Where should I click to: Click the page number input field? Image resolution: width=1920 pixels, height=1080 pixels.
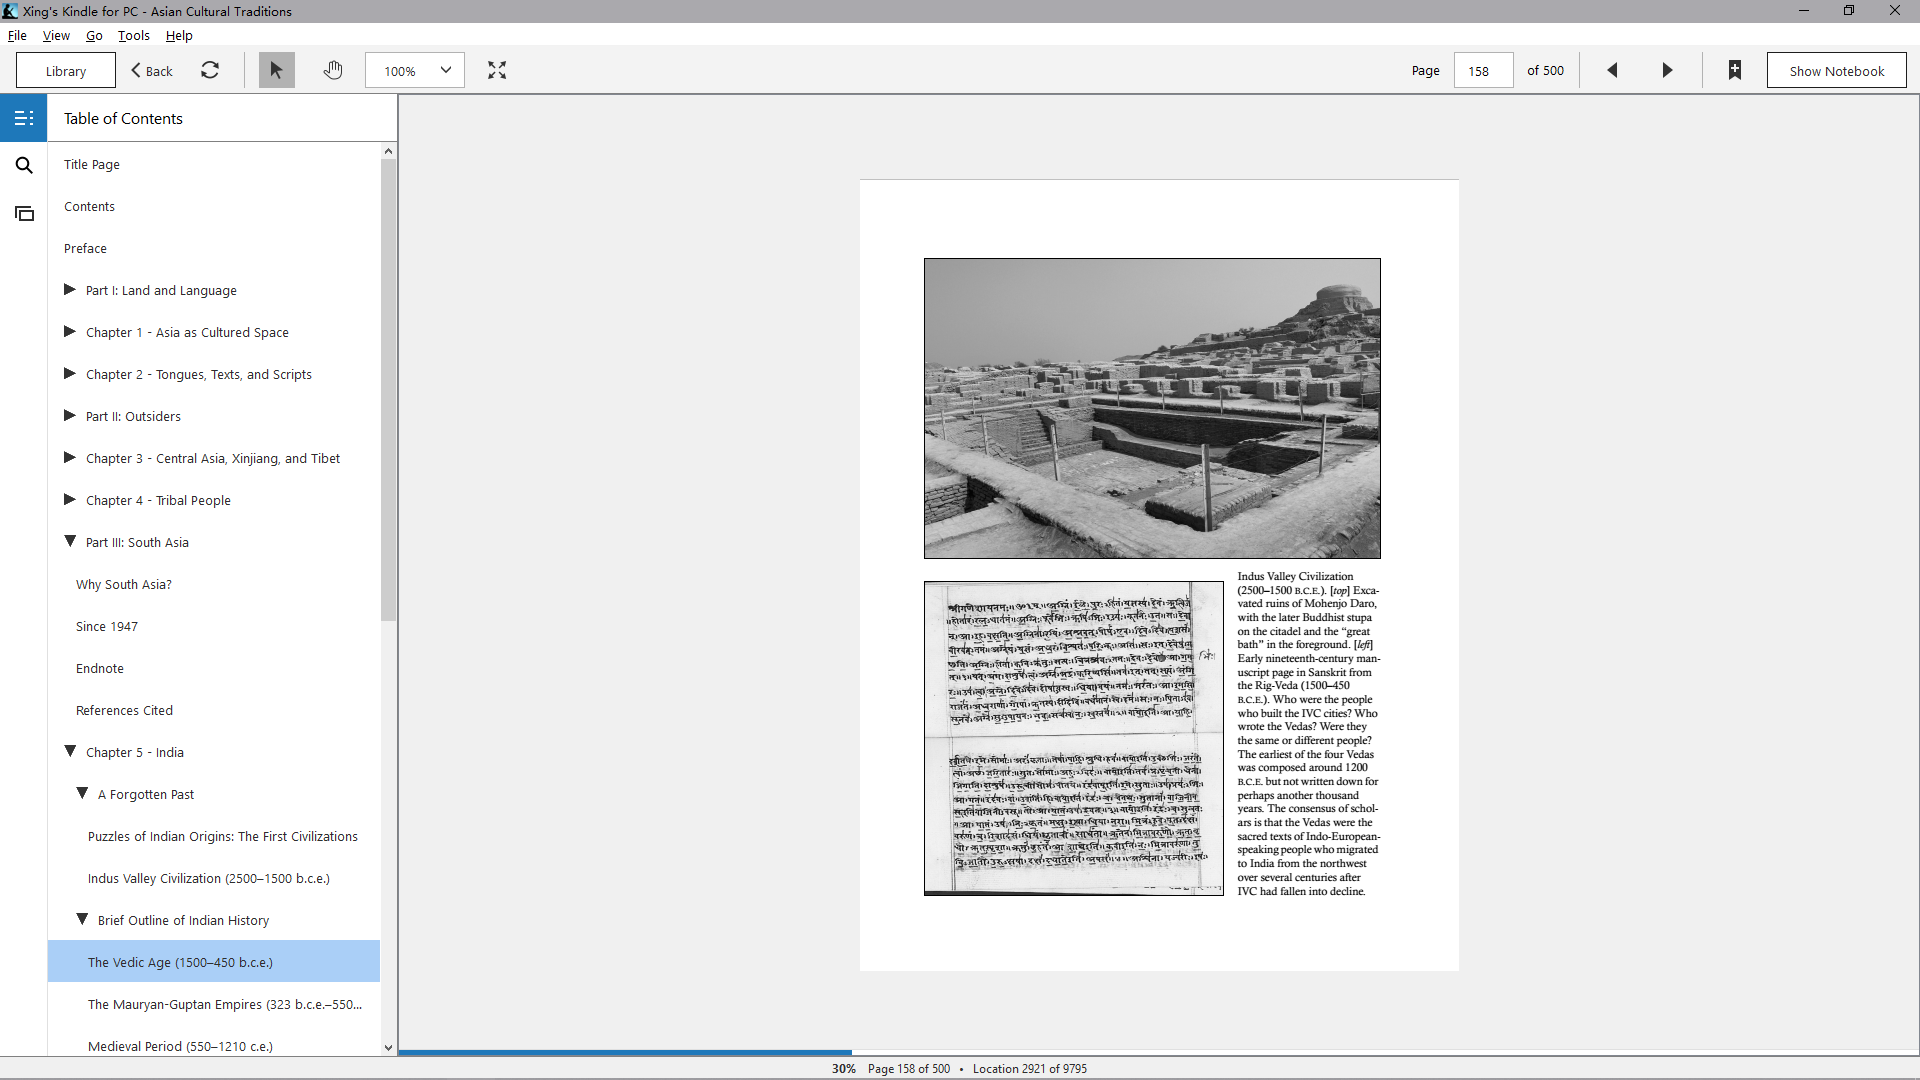pos(1482,70)
